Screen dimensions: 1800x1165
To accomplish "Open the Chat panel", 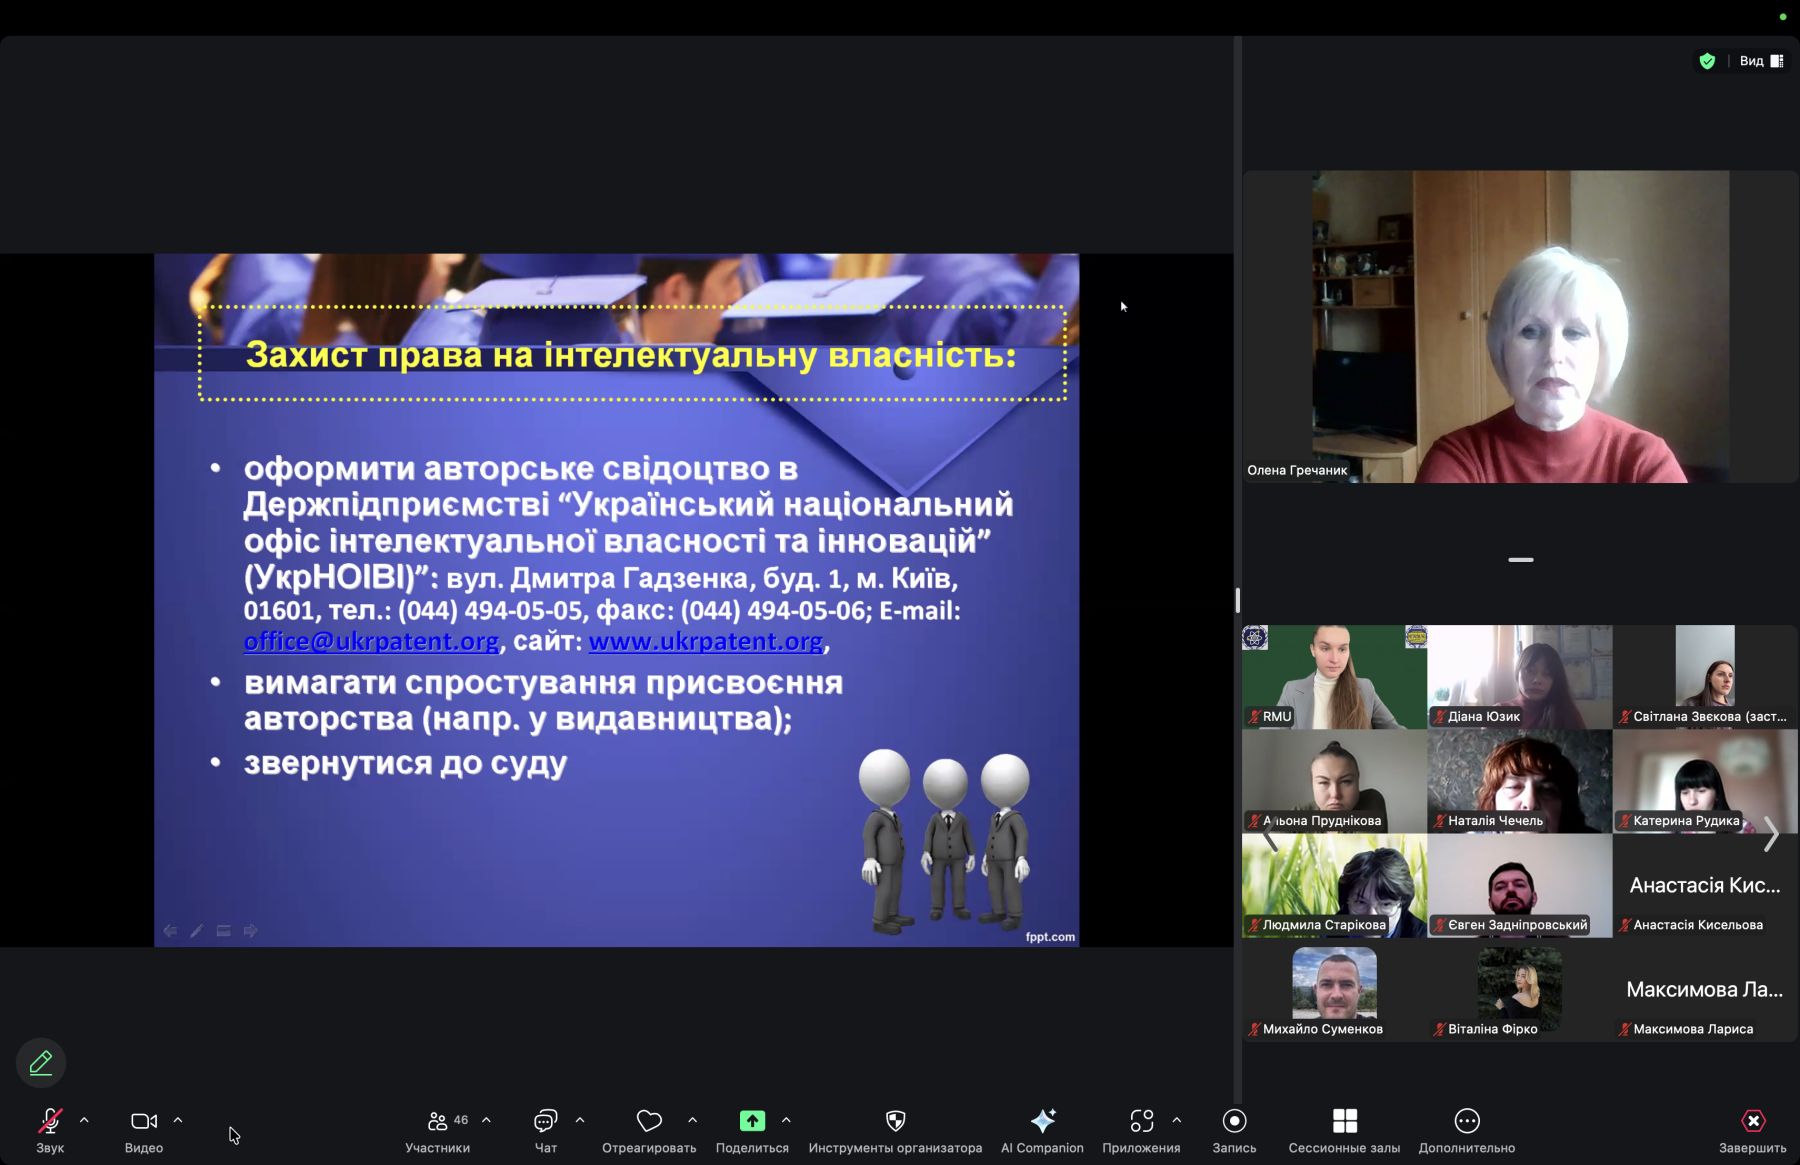I will pyautogui.click(x=545, y=1121).
